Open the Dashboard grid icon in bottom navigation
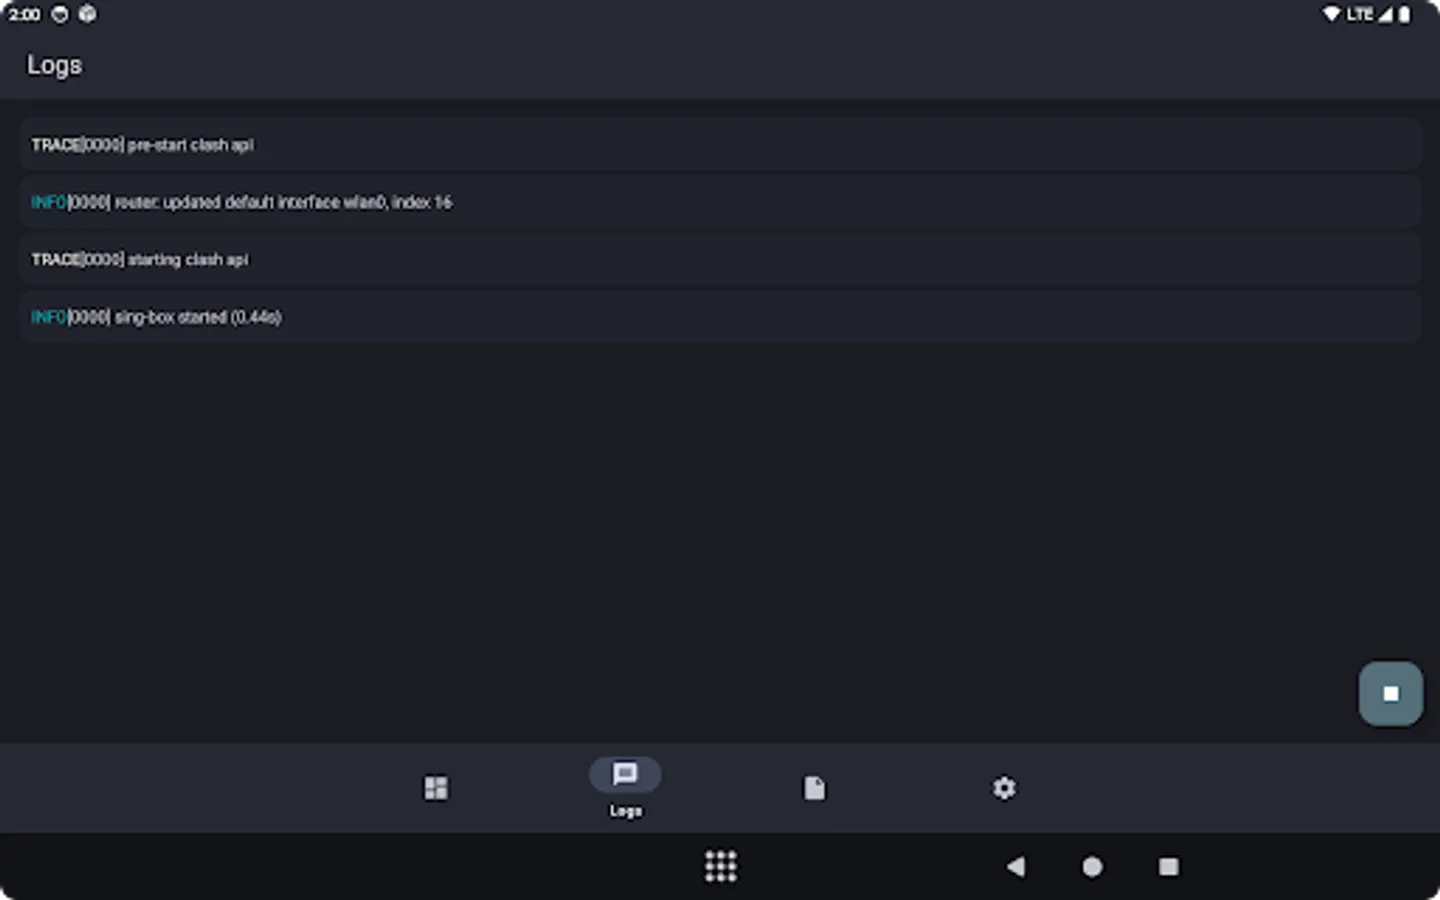Viewport: 1440px width, 900px height. tap(436, 788)
